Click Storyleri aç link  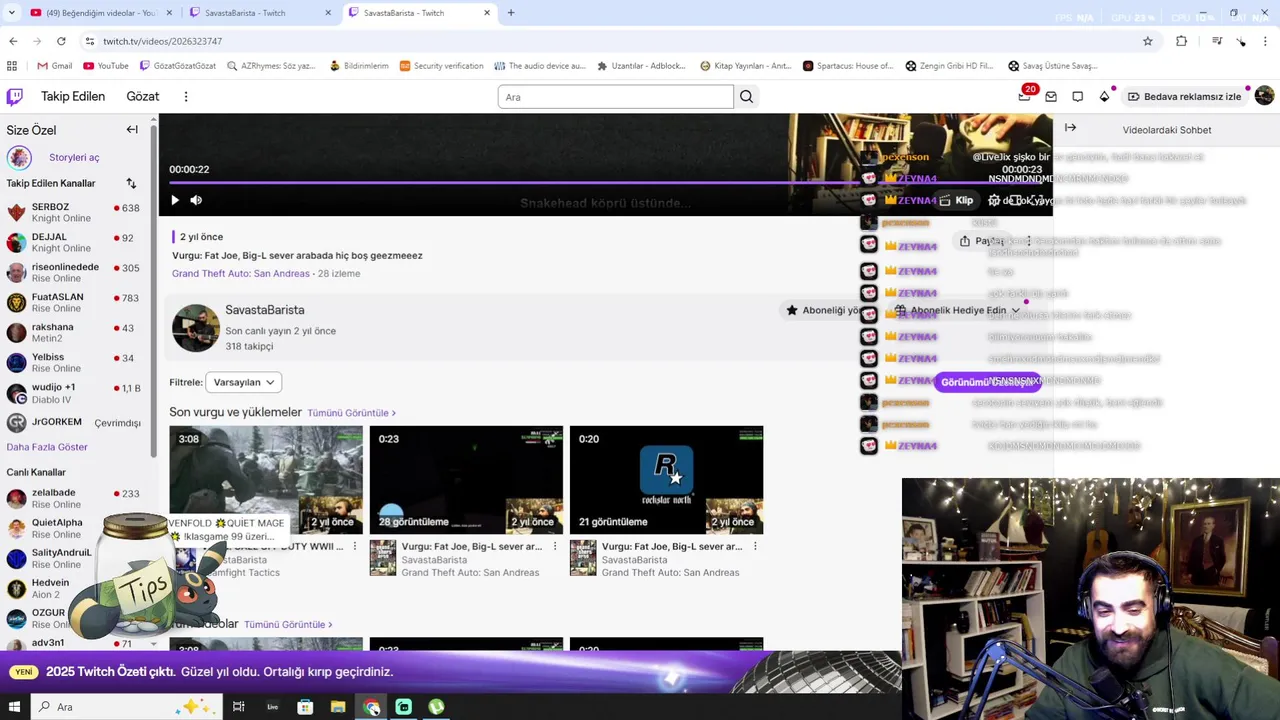point(74,157)
